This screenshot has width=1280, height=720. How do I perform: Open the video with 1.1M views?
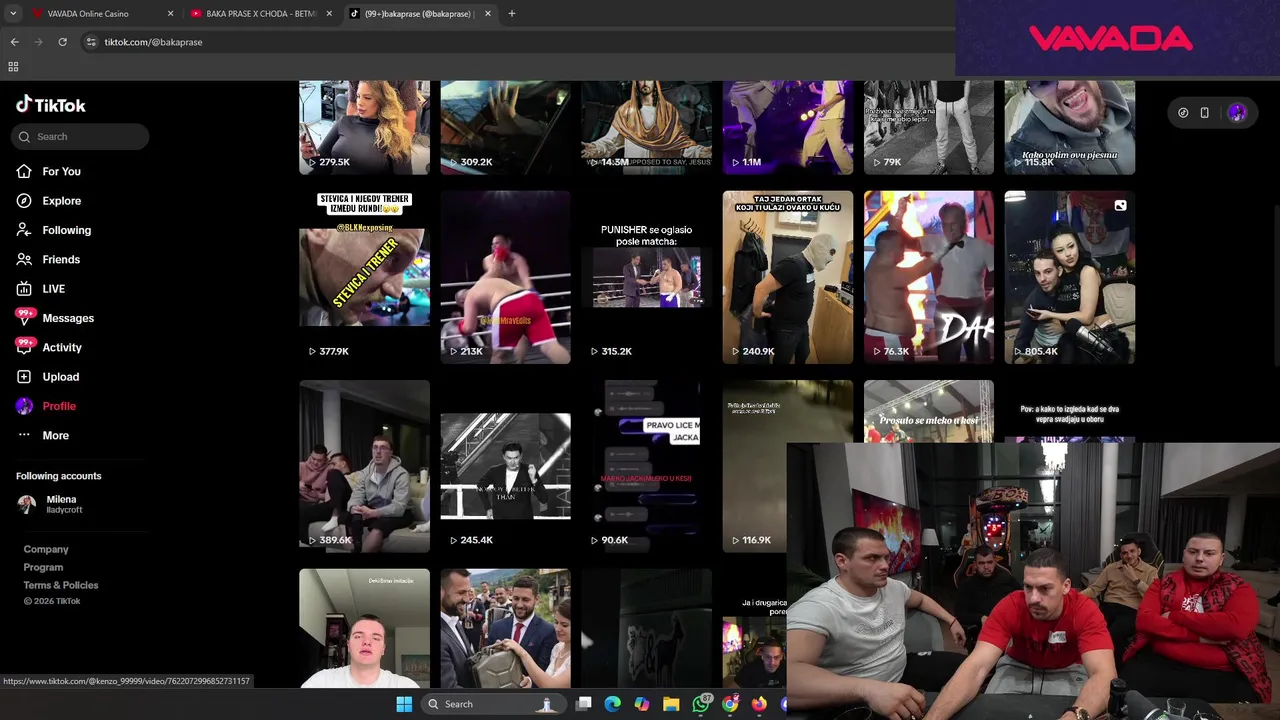(788, 128)
